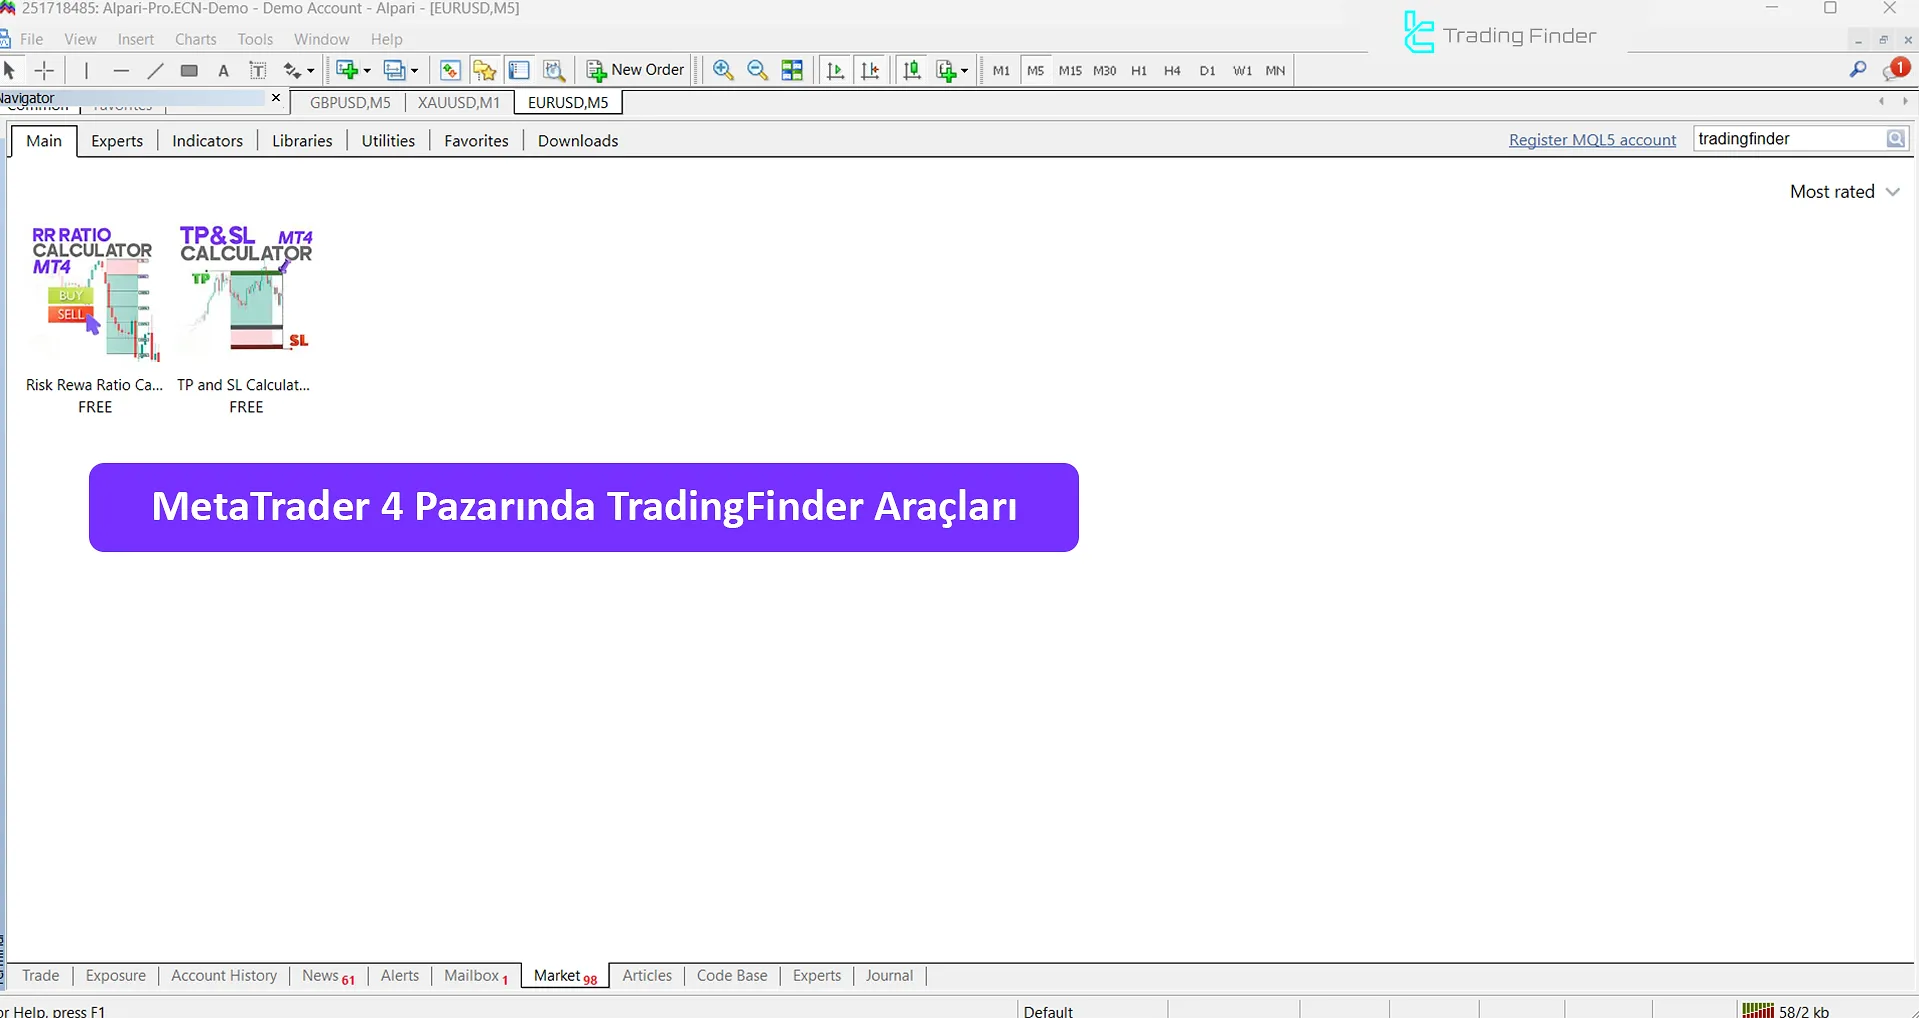Image resolution: width=1919 pixels, height=1018 pixels.
Task: Click the profiles icon
Action: point(394,70)
